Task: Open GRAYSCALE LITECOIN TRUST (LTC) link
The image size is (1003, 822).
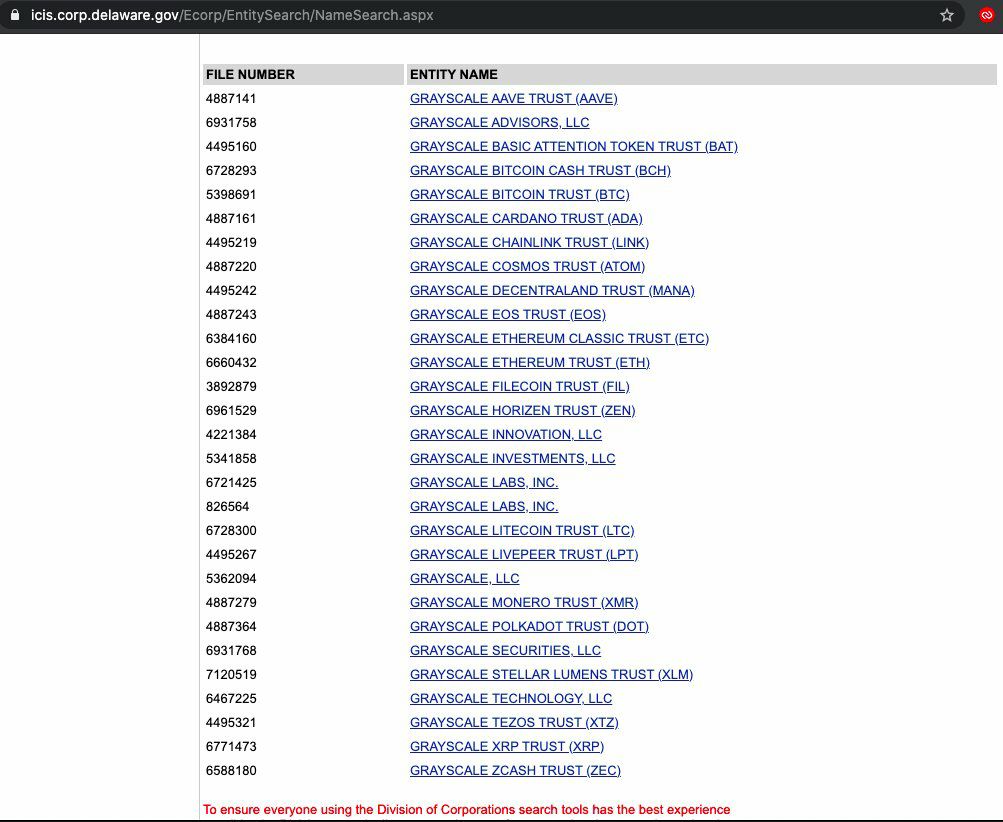Action: click(x=522, y=530)
